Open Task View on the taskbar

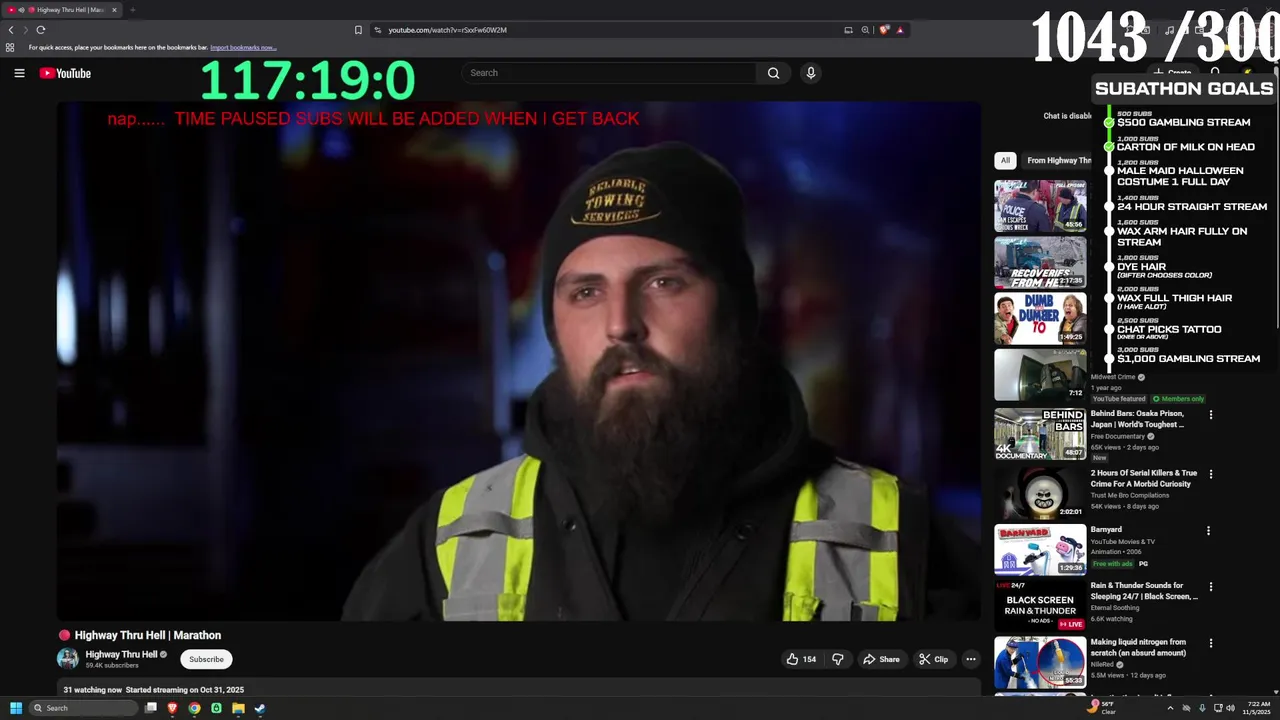click(x=151, y=708)
